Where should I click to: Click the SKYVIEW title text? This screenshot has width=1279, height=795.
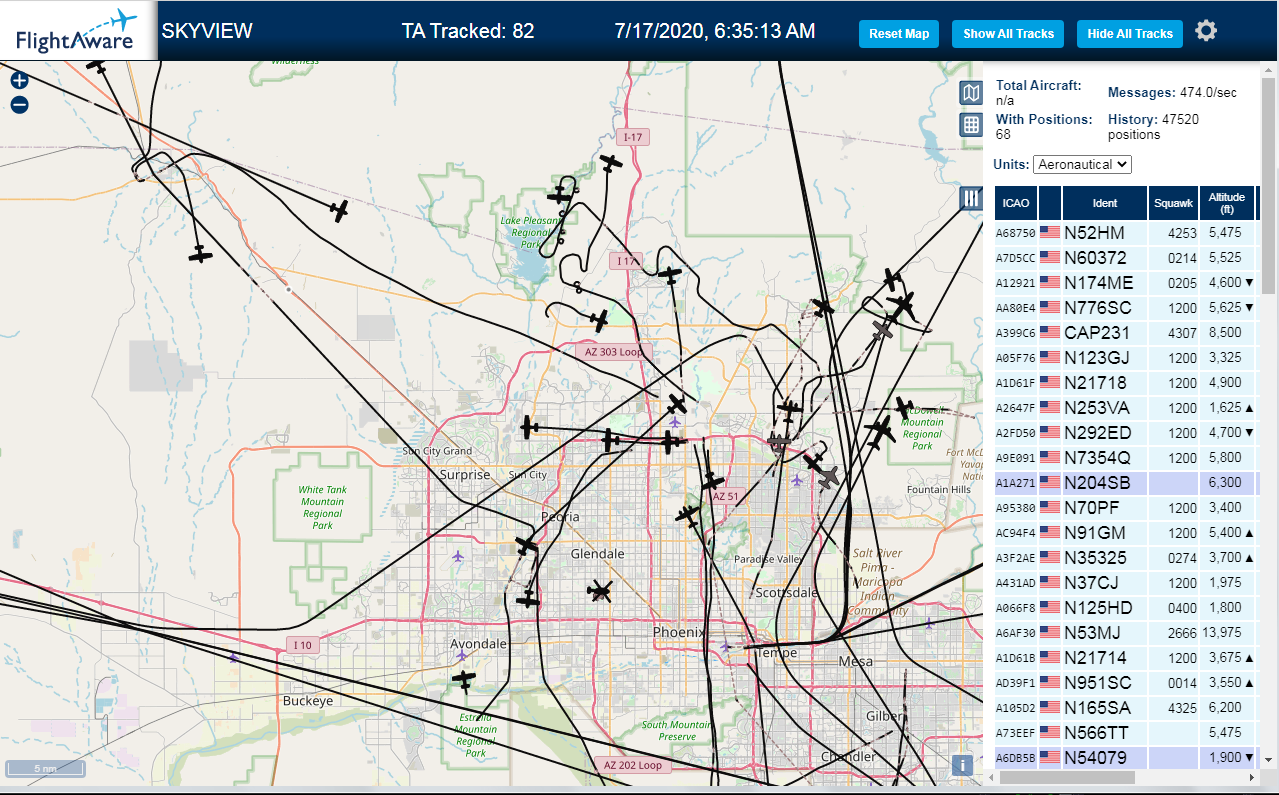(x=207, y=31)
